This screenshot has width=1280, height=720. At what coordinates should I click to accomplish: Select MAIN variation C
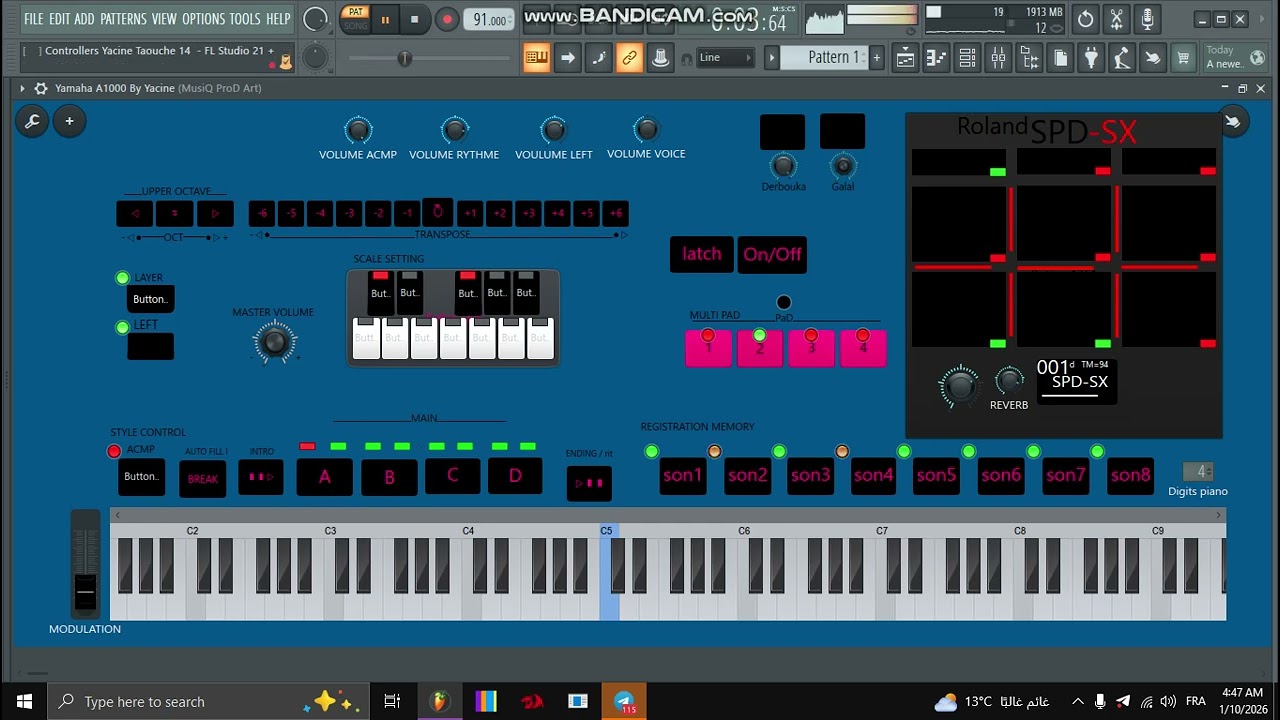pos(452,476)
